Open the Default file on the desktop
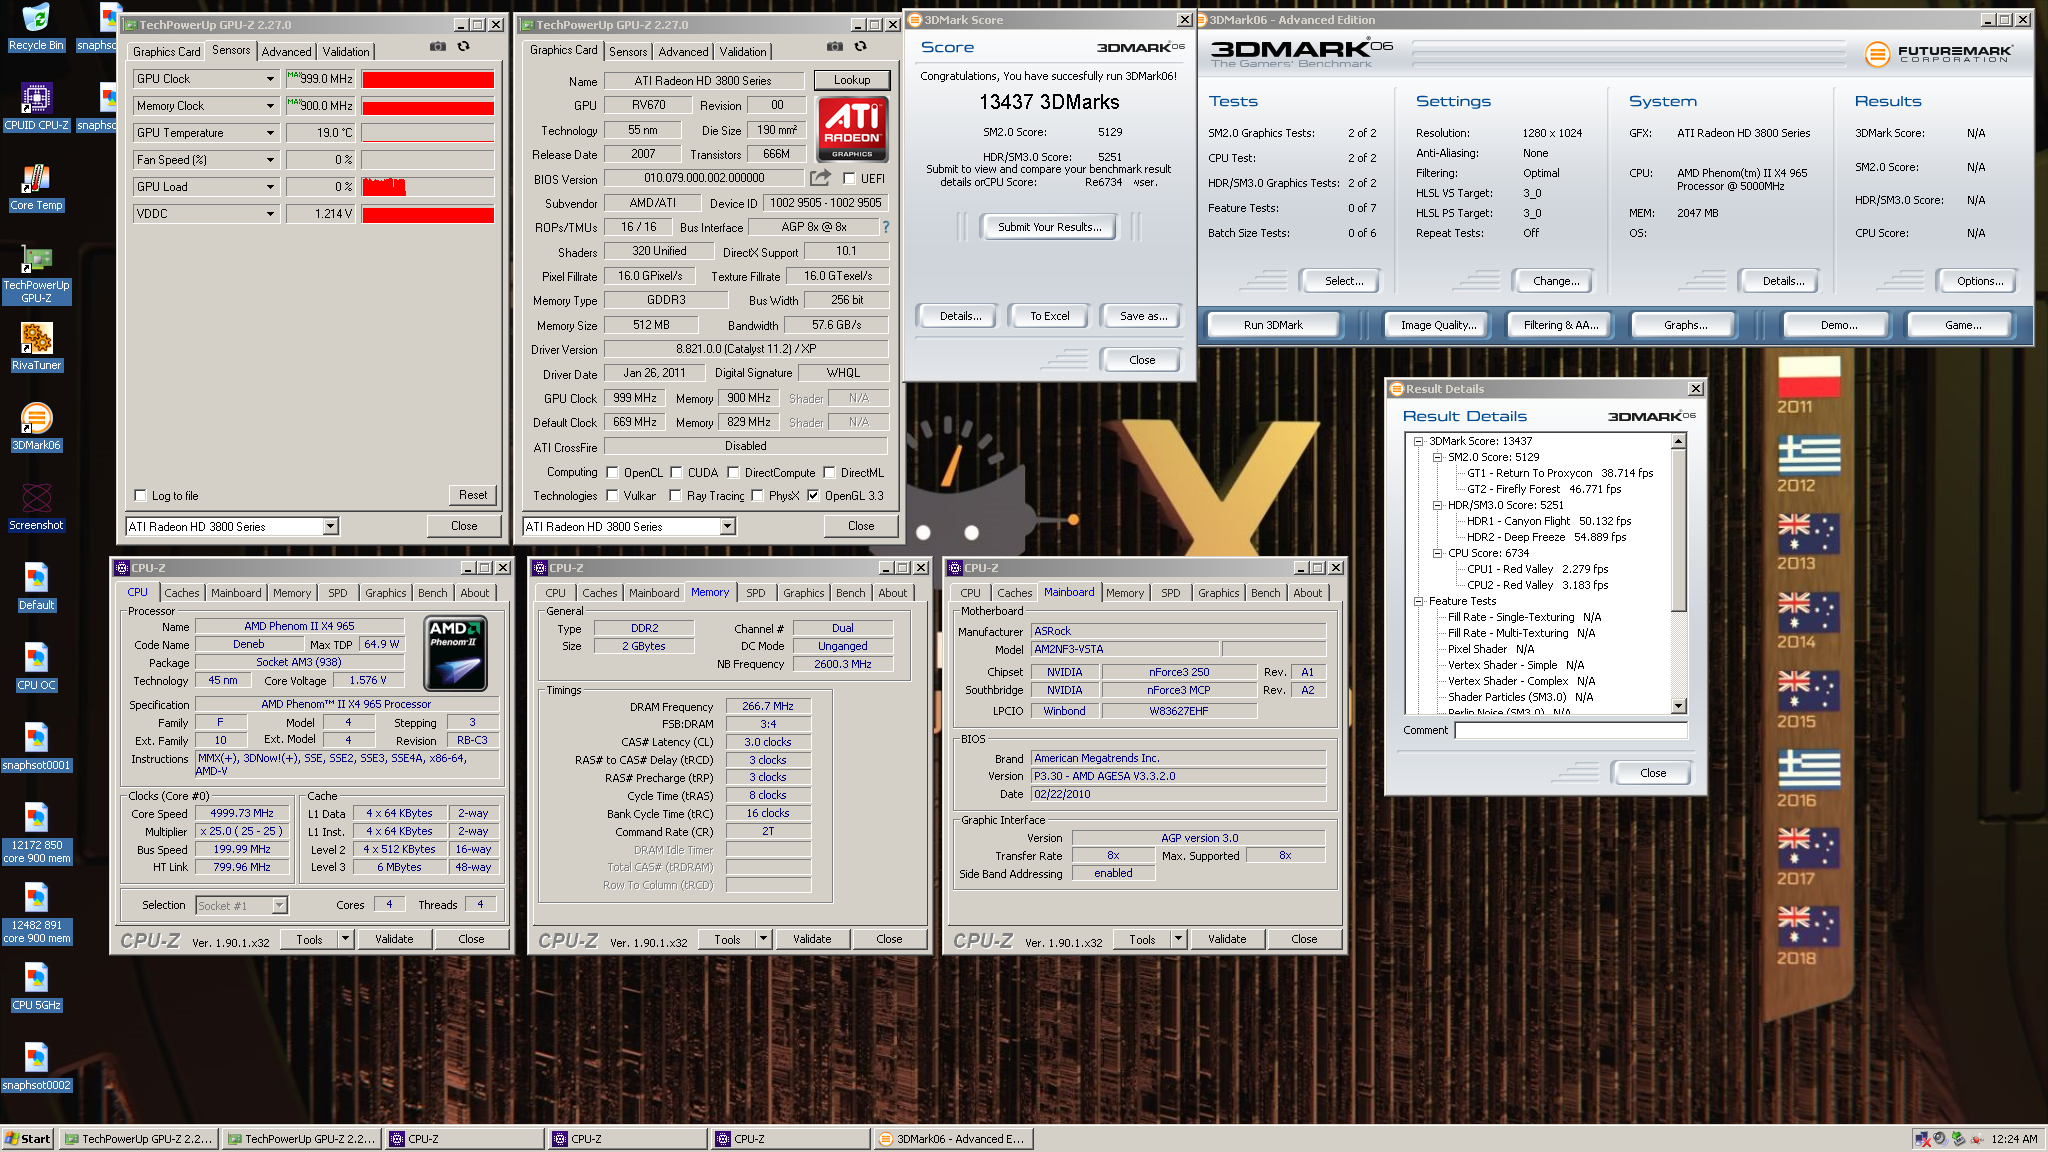2048x1152 pixels. click(36, 587)
